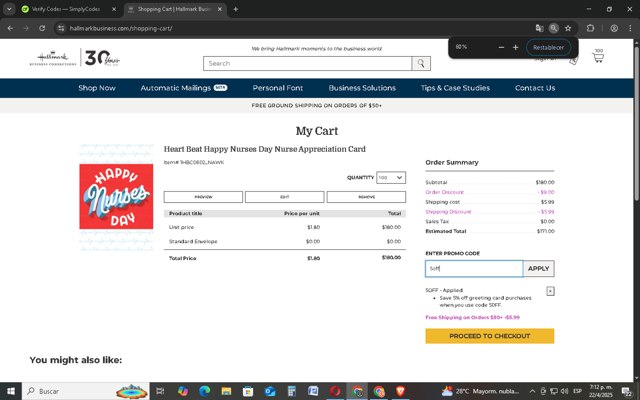The image size is (640, 400).
Task: Click the taskbar clock showing 7:12 p.m.
Action: 601,391
